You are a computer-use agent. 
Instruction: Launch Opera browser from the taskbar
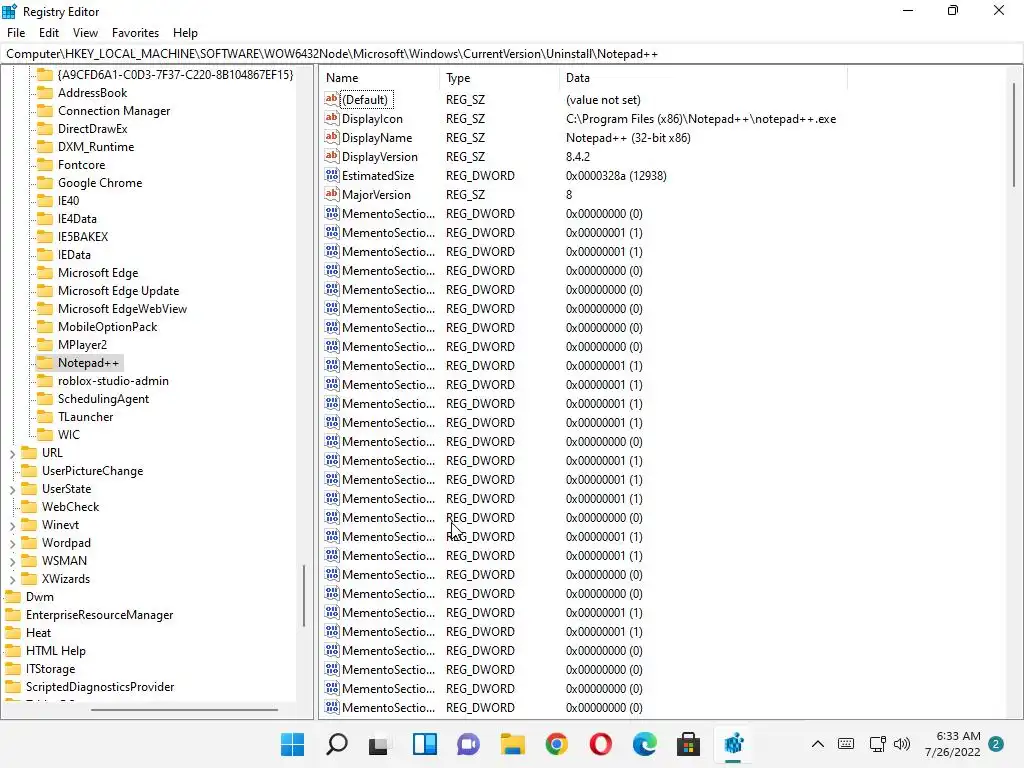point(600,744)
